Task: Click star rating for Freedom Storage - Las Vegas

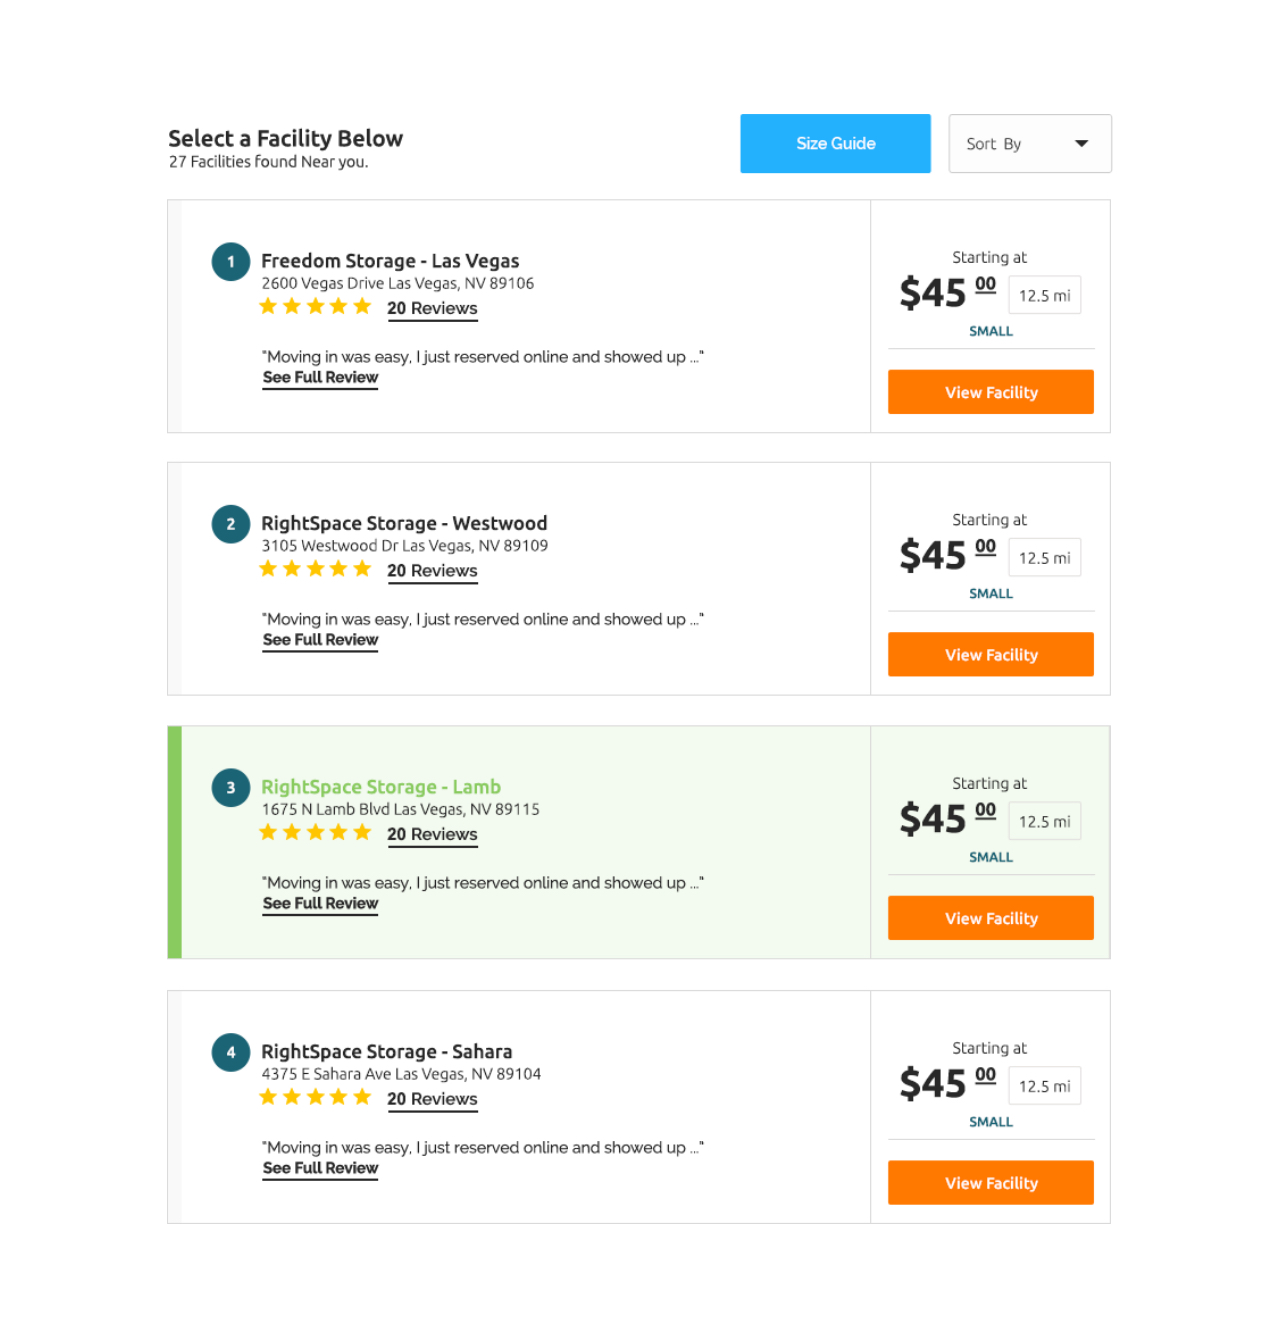Action: [315, 307]
